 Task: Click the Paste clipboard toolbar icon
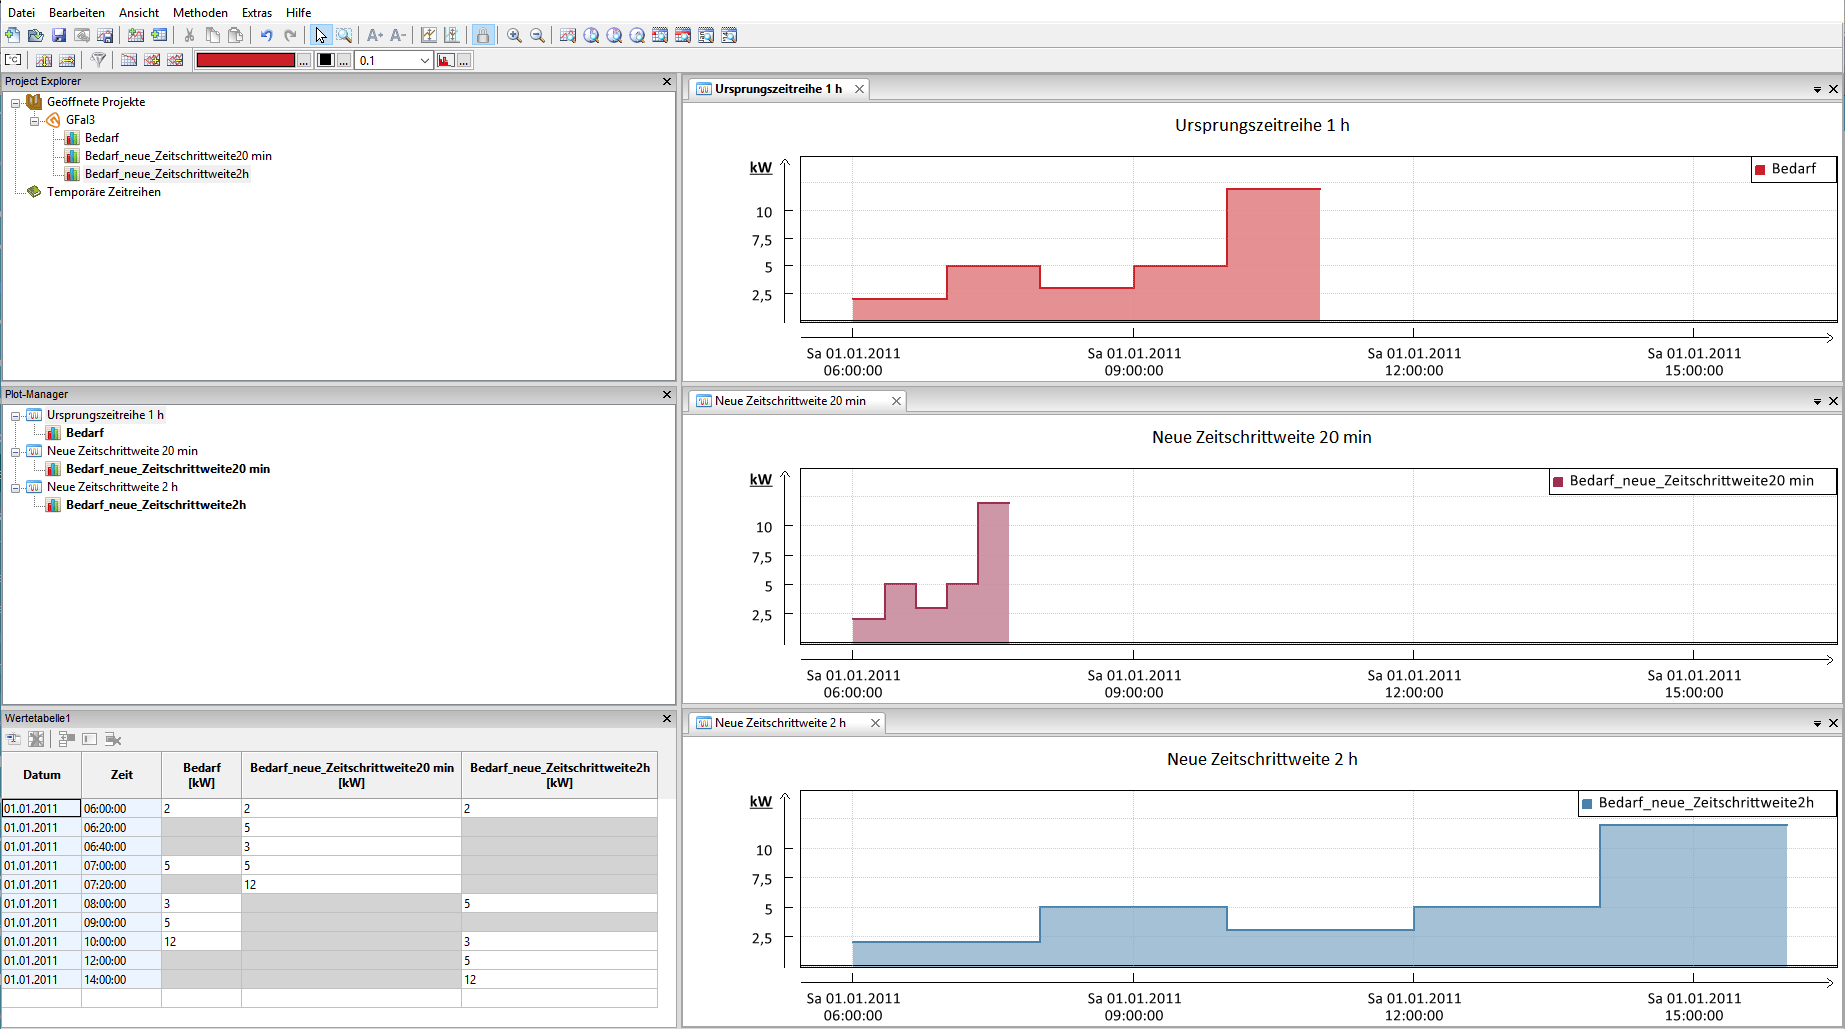tap(235, 35)
